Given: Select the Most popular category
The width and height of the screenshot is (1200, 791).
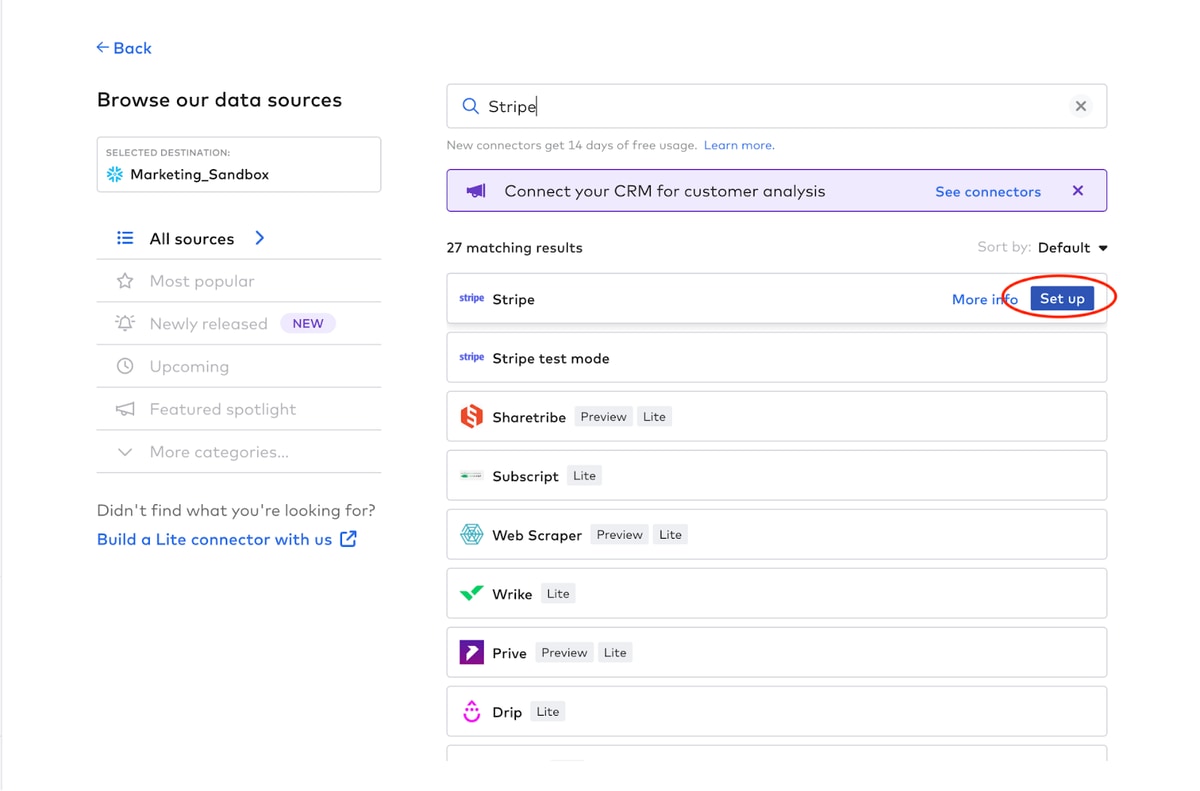Looking at the screenshot, I should click(239, 281).
